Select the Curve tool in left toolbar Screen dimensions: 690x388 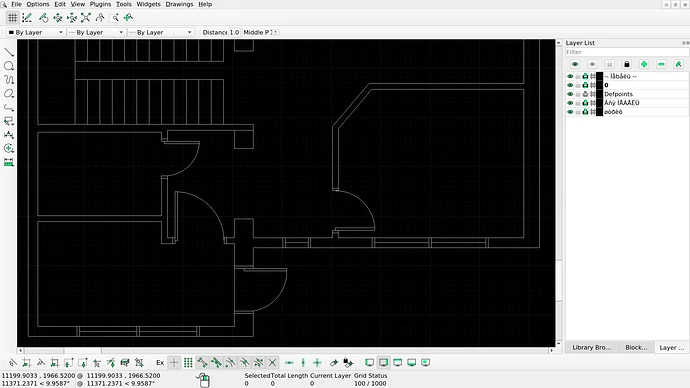9,80
